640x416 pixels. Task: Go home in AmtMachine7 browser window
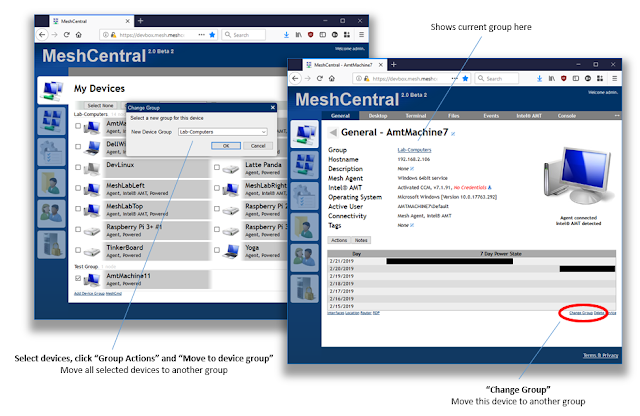(332, 78)
